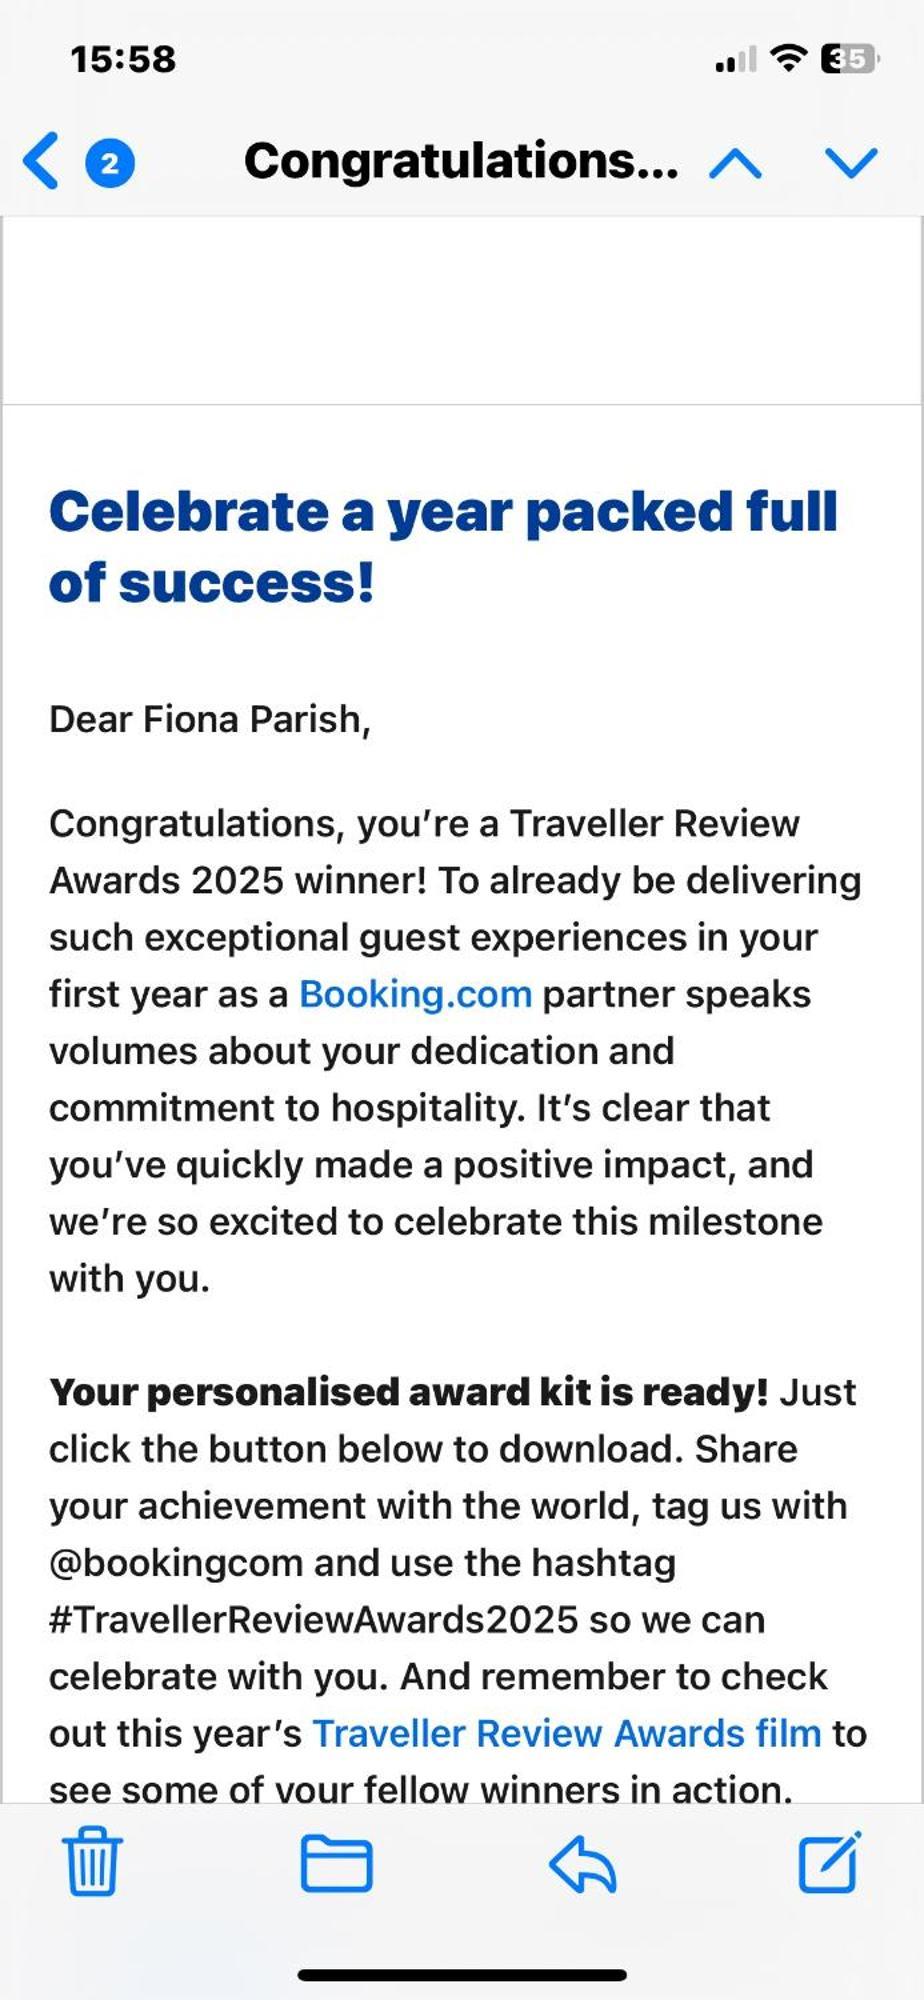Move the email using folder icon
The width and height of the screenshot is (924, 2000).
pyautogui.click(x=336, y=1863)
